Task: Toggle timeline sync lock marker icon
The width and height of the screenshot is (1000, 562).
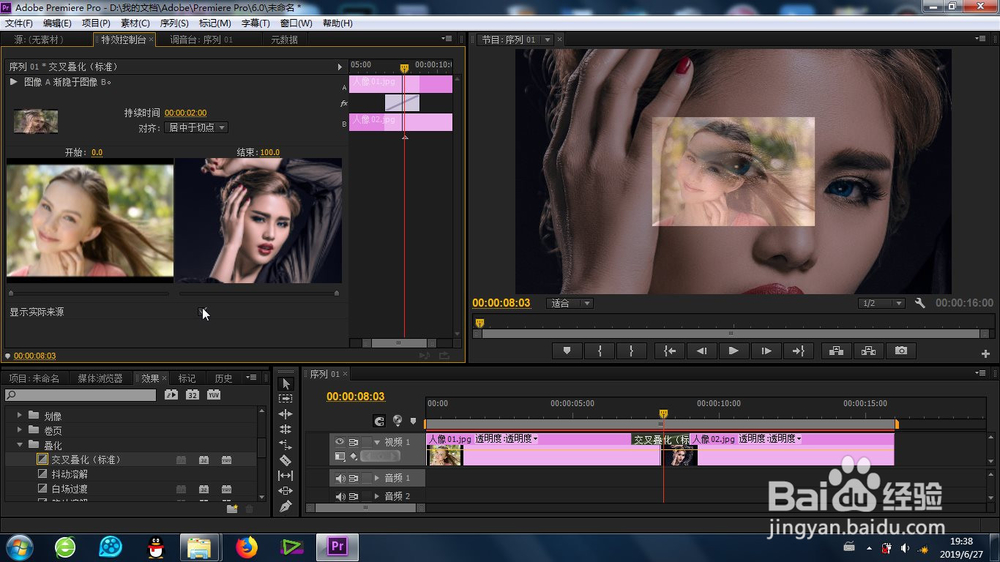Action: point(397,420)
